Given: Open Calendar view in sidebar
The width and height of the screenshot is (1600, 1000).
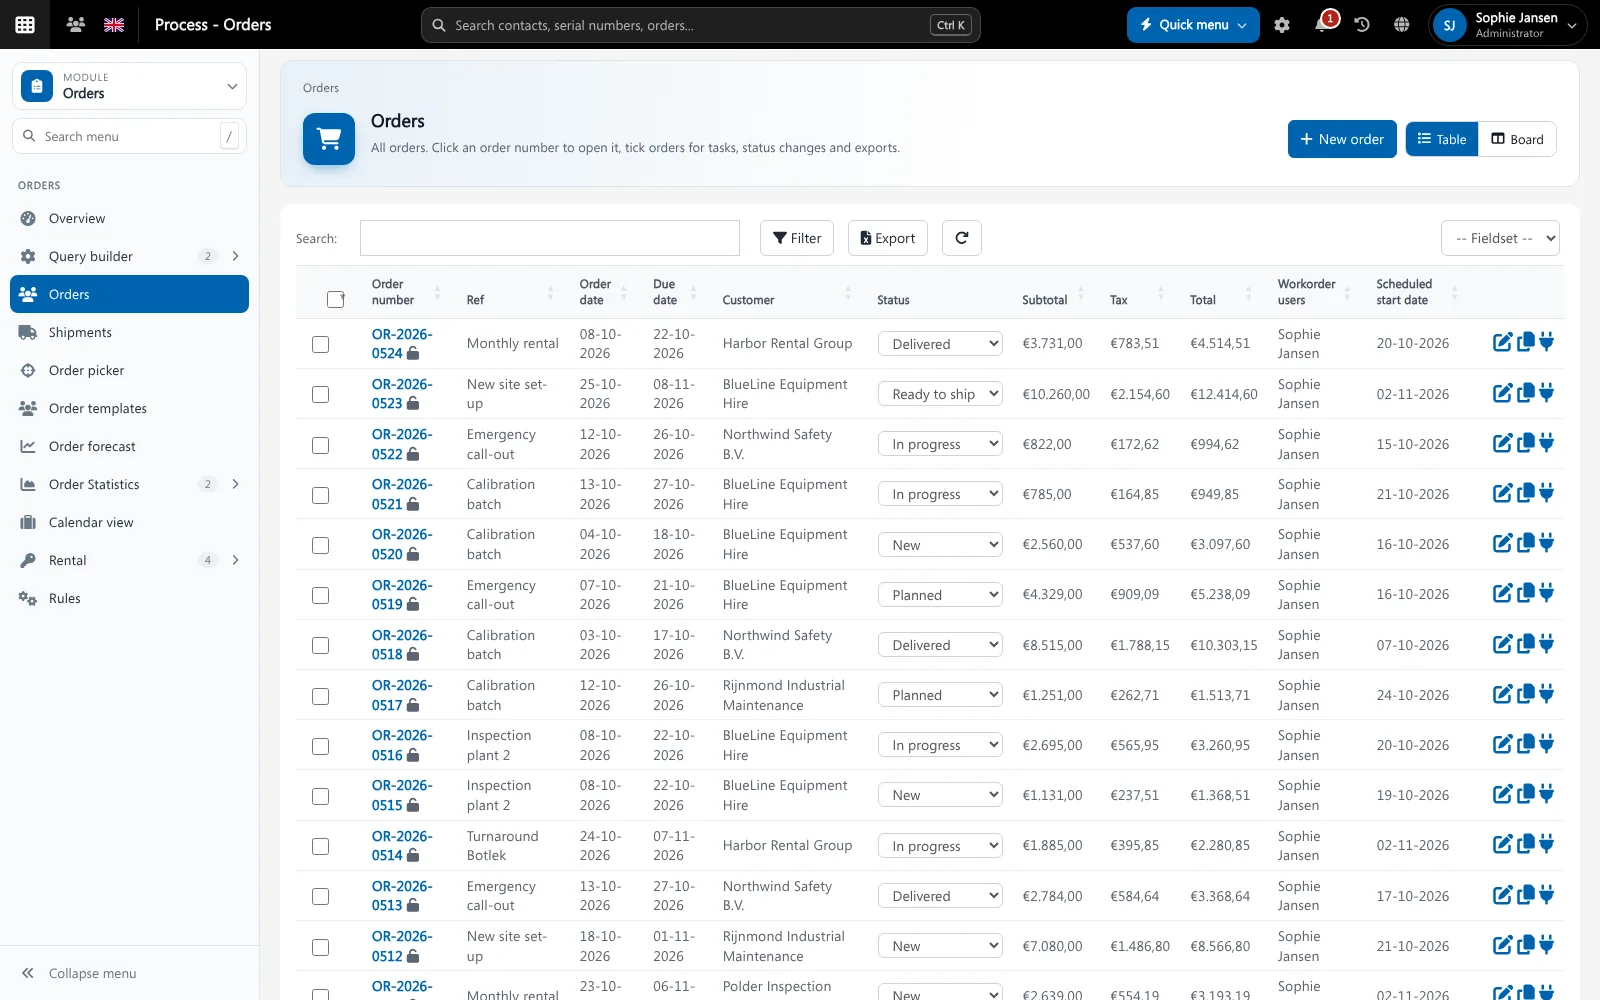Looking at the screenshot, I should 129,522.
